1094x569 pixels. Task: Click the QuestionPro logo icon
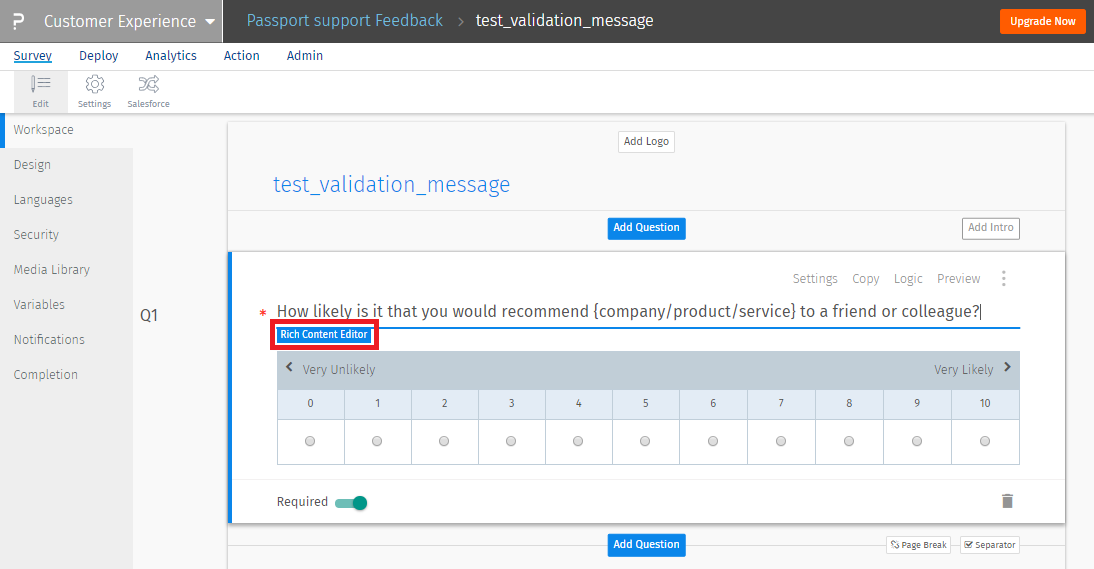tap(18, 21)
